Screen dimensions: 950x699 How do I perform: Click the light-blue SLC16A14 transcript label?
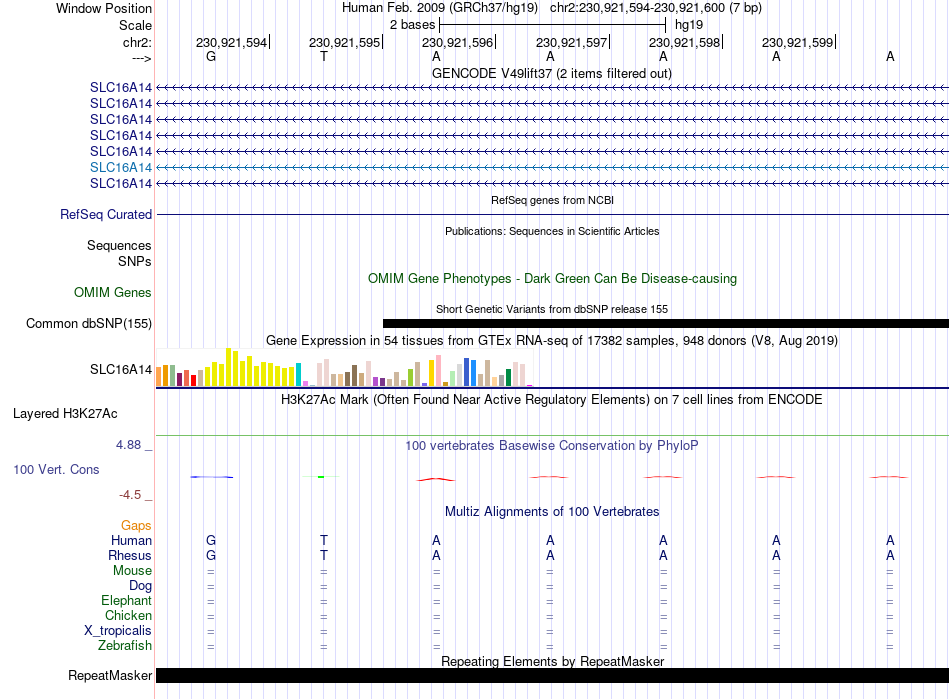121,167
